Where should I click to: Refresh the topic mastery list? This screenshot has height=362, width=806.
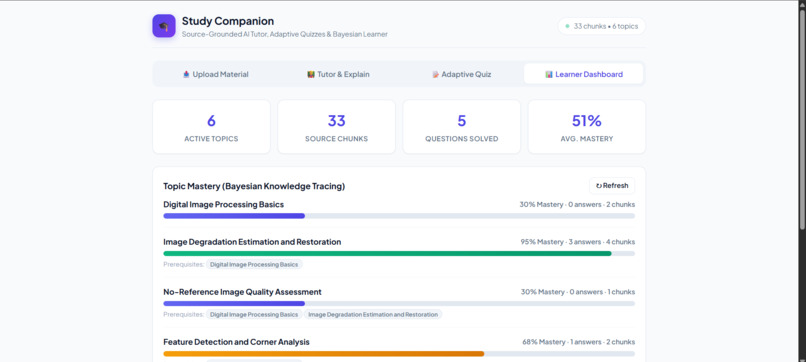[x=612, y=186]
